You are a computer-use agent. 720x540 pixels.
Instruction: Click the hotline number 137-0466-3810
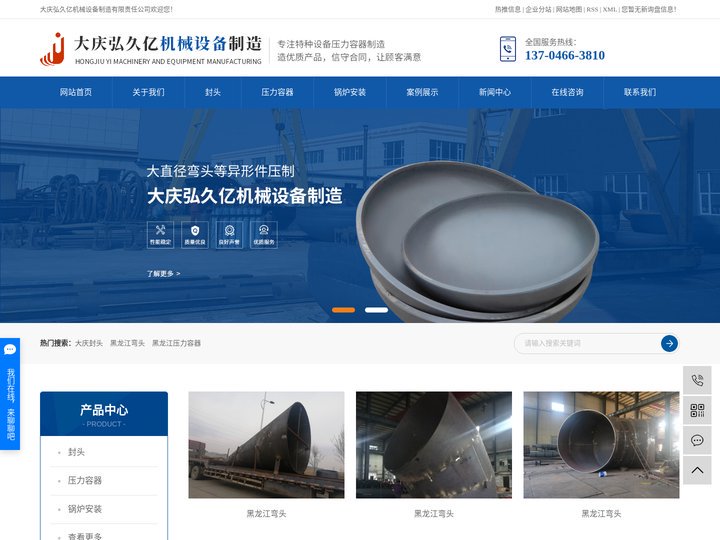565,56
